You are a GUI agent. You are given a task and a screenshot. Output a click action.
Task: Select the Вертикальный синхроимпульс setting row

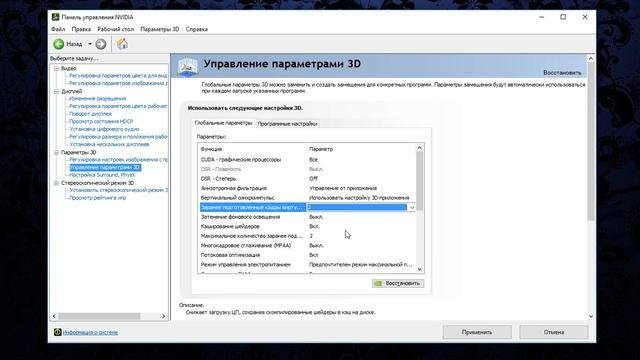tap(307, 198)
